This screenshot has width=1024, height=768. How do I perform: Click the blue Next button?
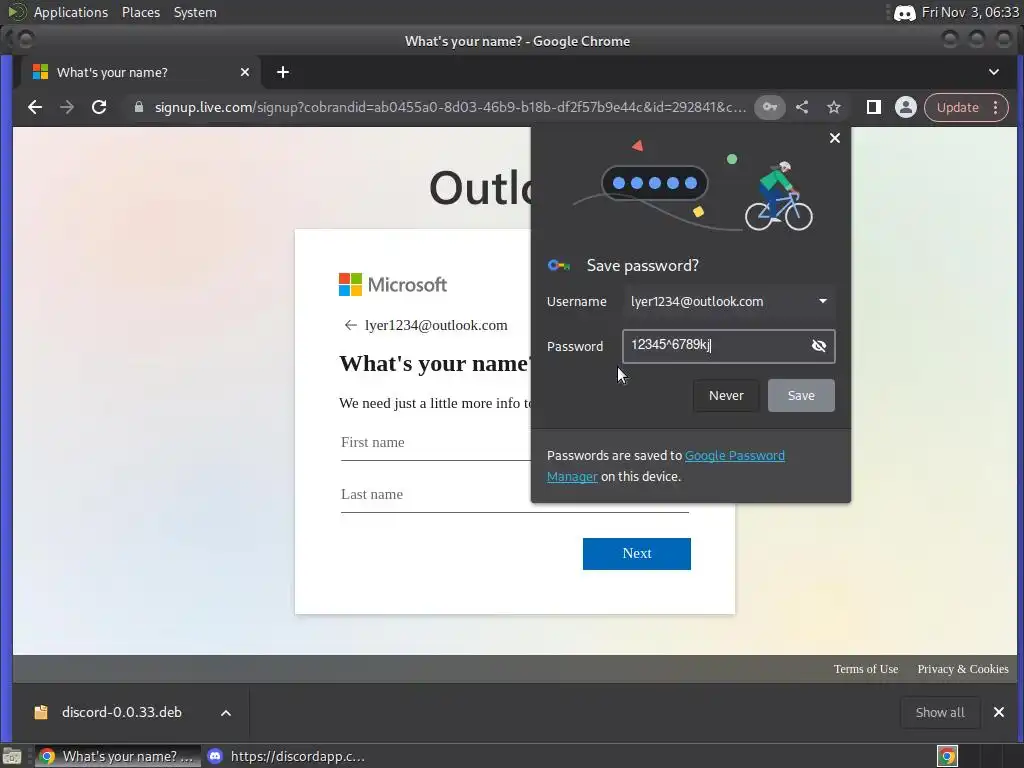click(x=637, y=554)
